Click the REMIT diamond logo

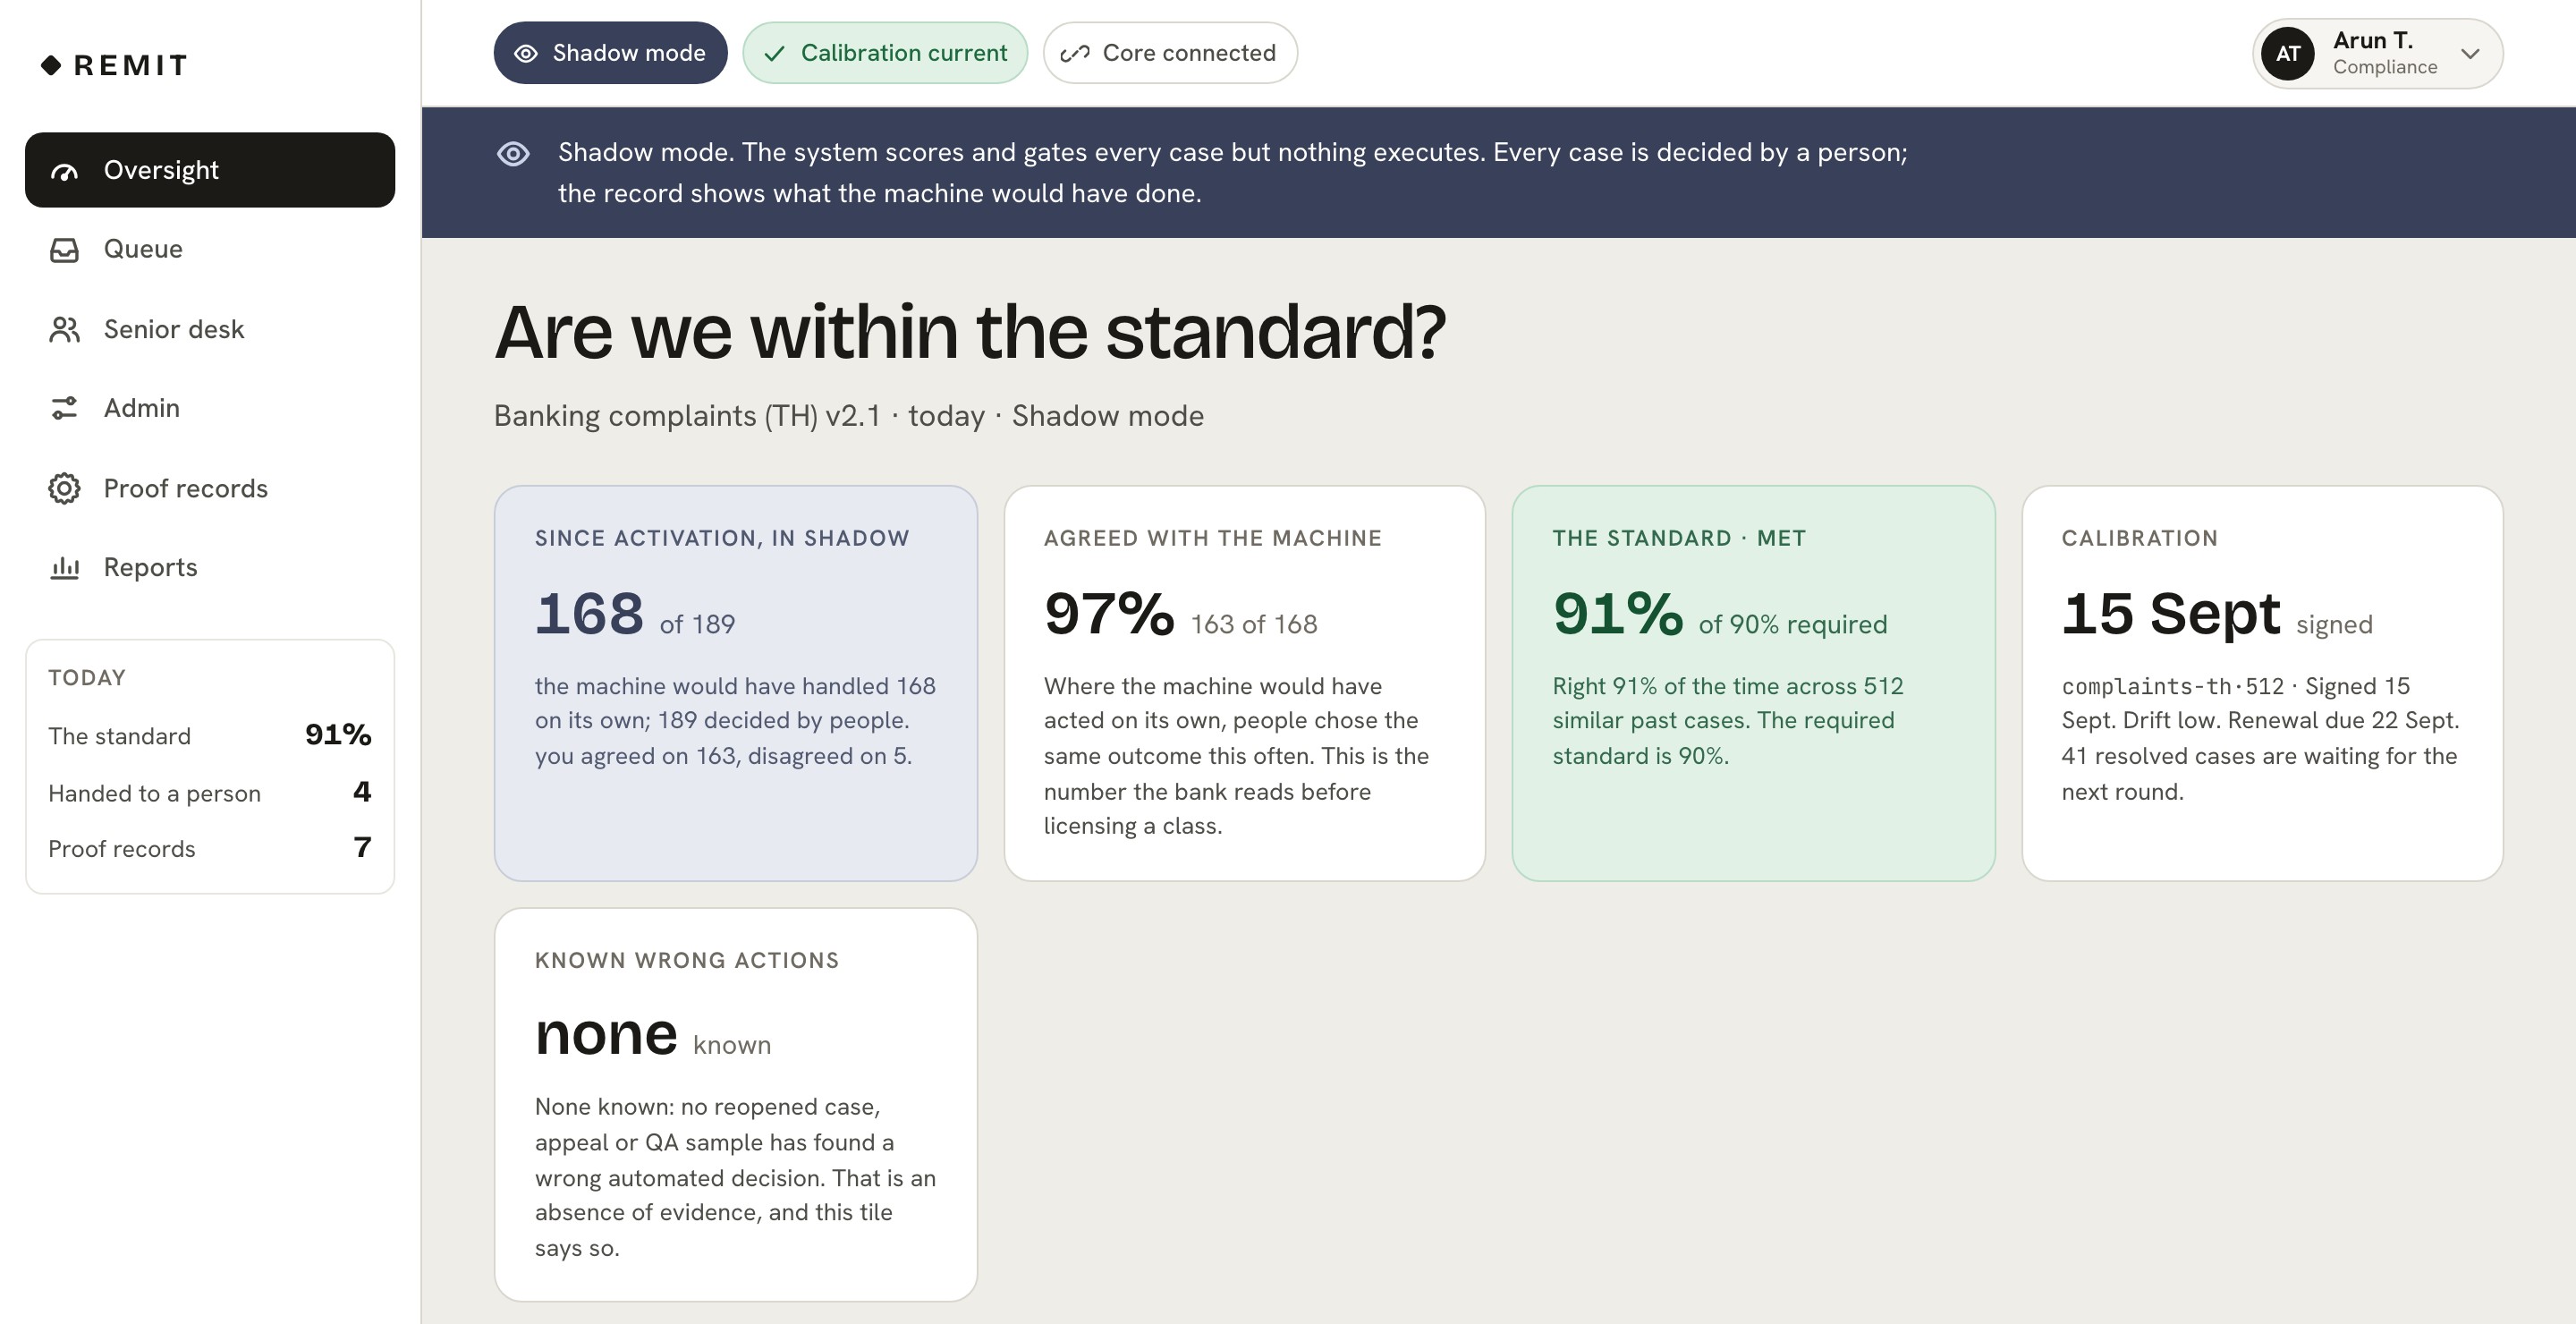click(51, 66)
